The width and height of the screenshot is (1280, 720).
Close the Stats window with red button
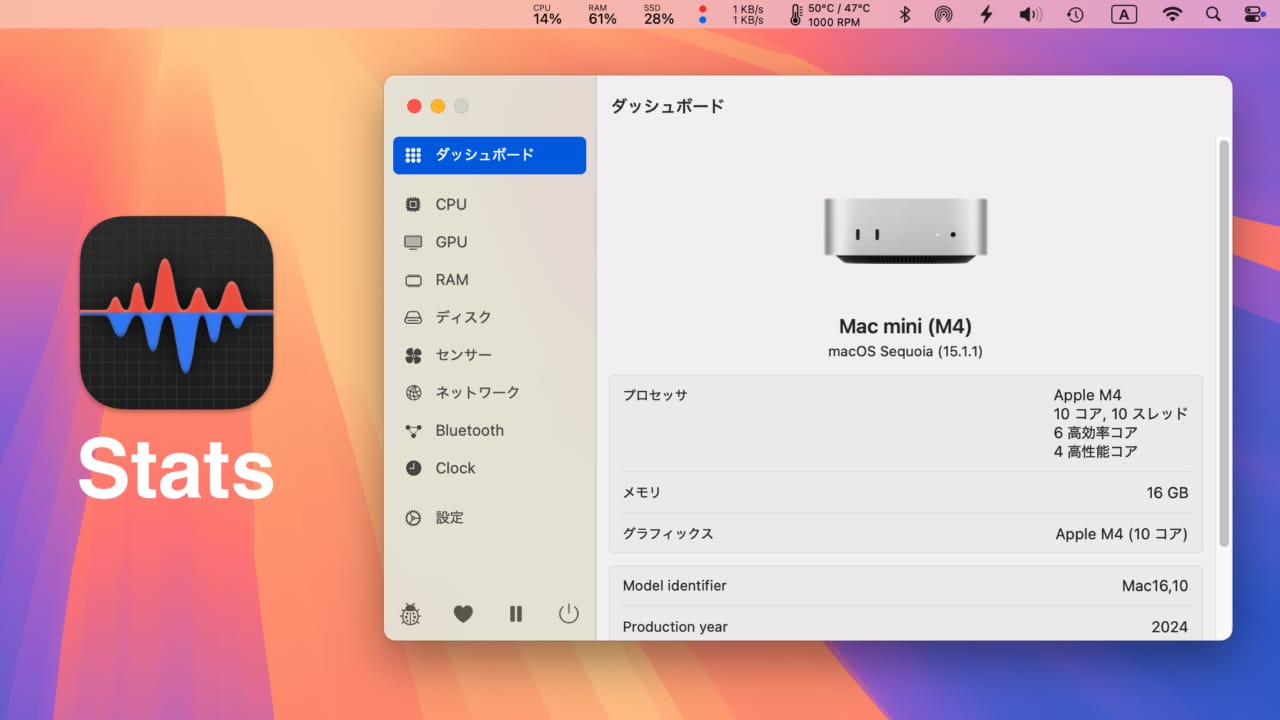[414, 106]
